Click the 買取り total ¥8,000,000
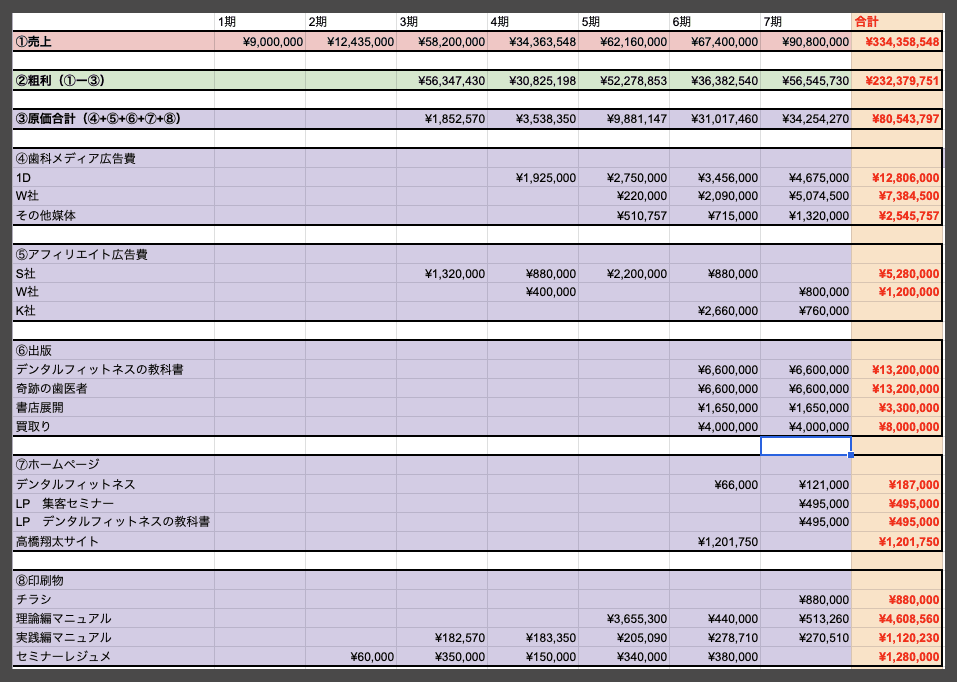The image size is (957, 682). click(x=897, y=426)
